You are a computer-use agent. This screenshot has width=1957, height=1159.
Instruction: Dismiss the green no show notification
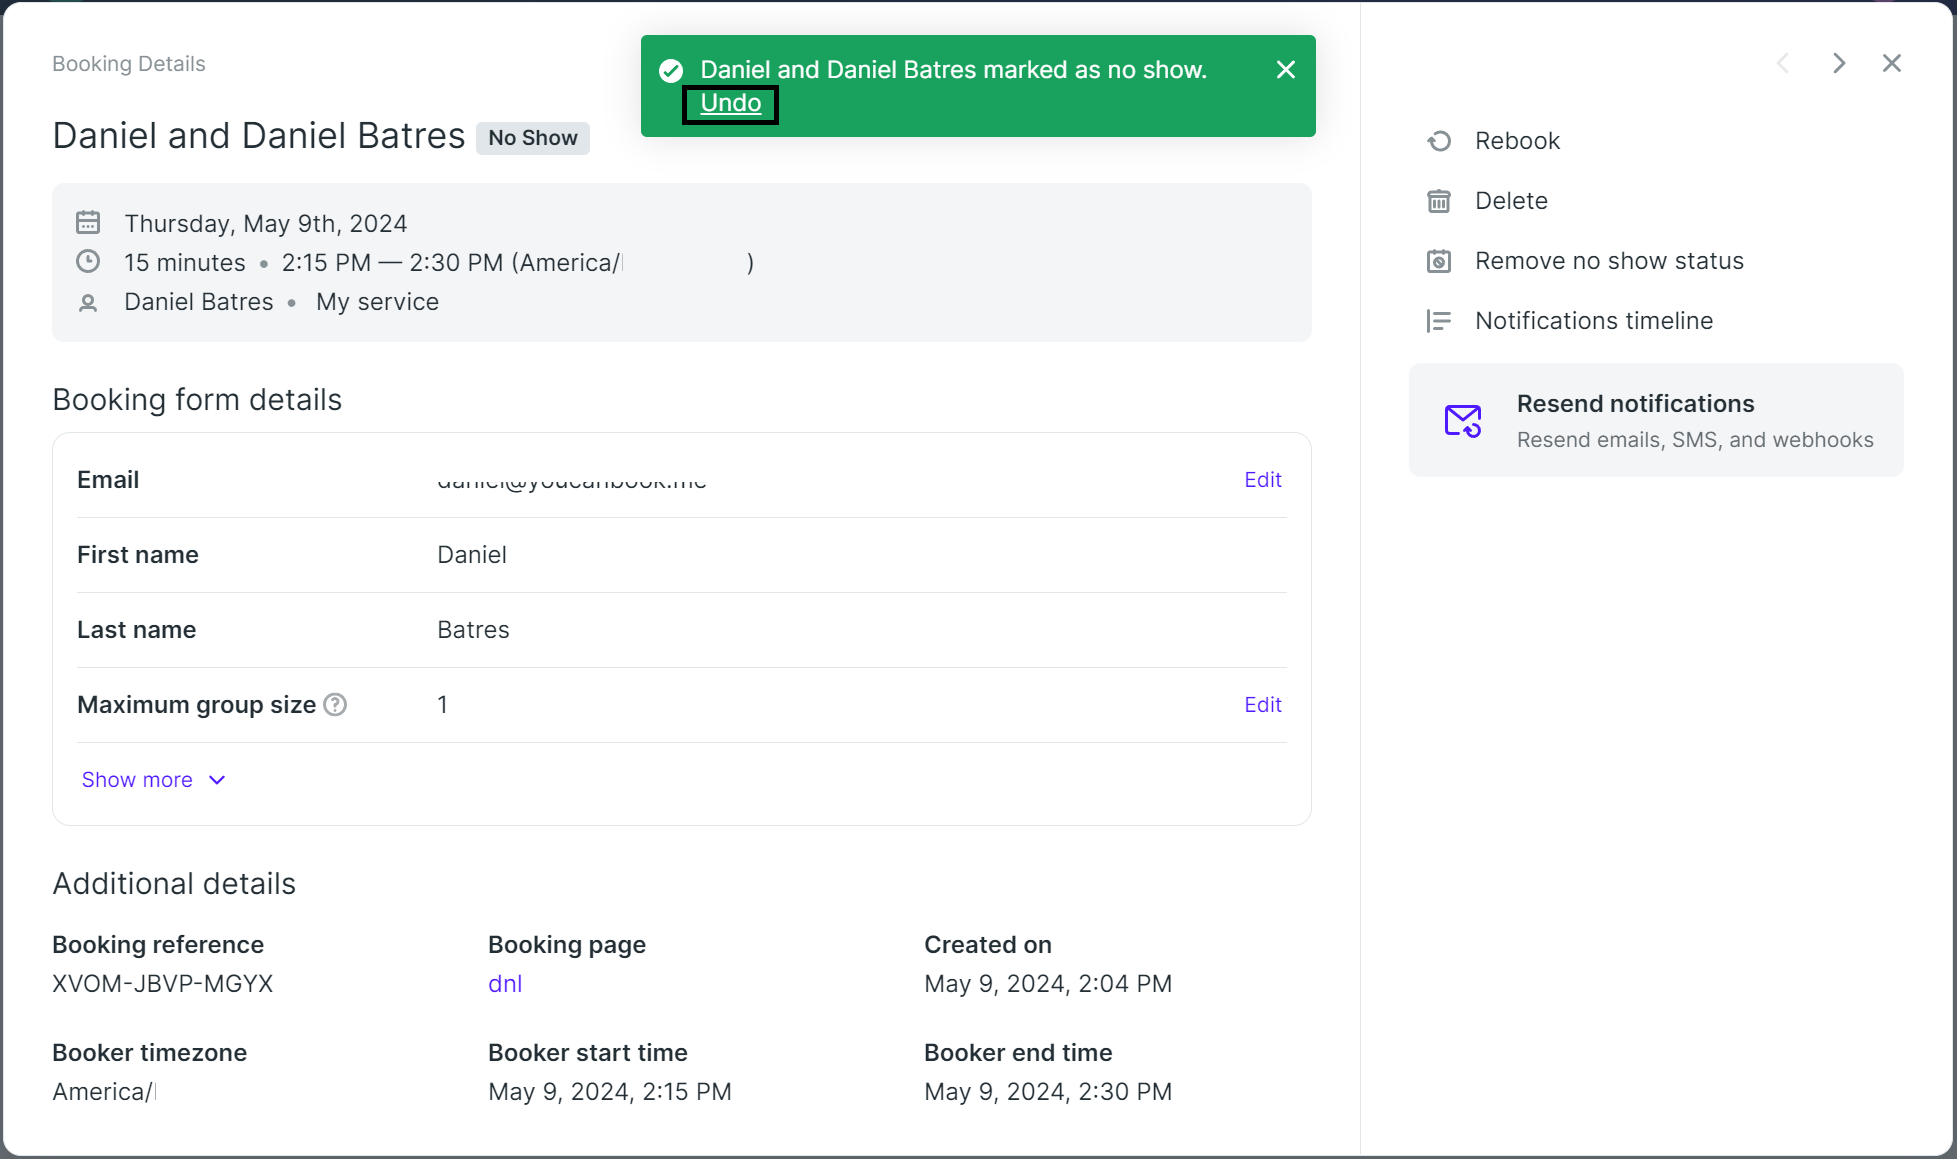point(1286,70)
